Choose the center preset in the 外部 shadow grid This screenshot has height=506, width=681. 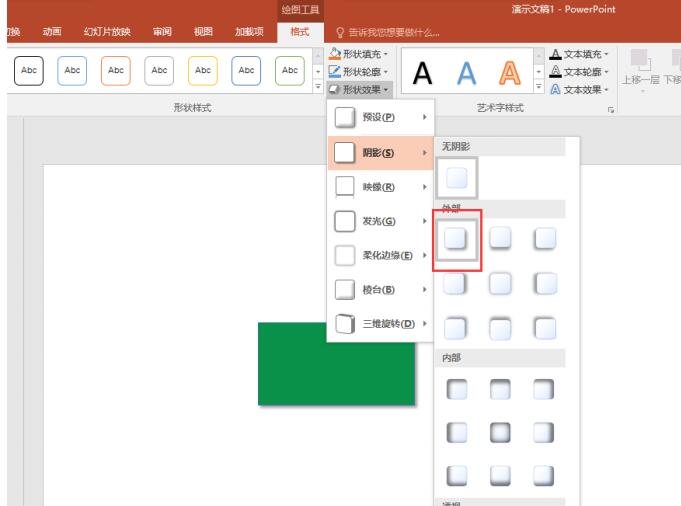click(x=501, y=283)
